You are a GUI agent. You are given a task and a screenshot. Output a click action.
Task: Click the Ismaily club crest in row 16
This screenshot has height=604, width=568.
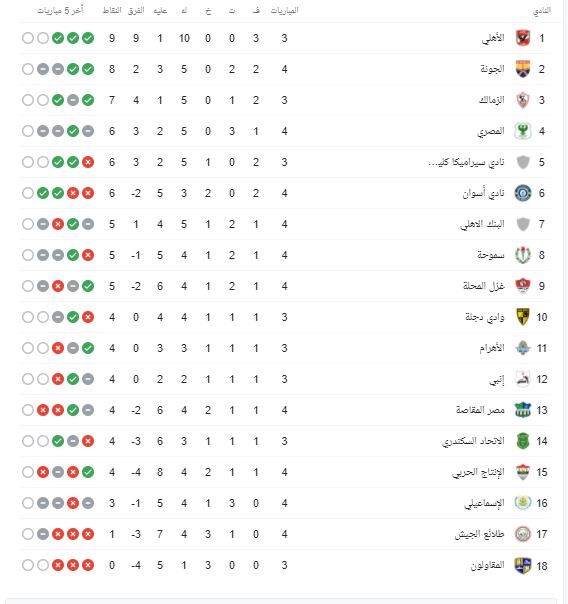click(523, 503)
